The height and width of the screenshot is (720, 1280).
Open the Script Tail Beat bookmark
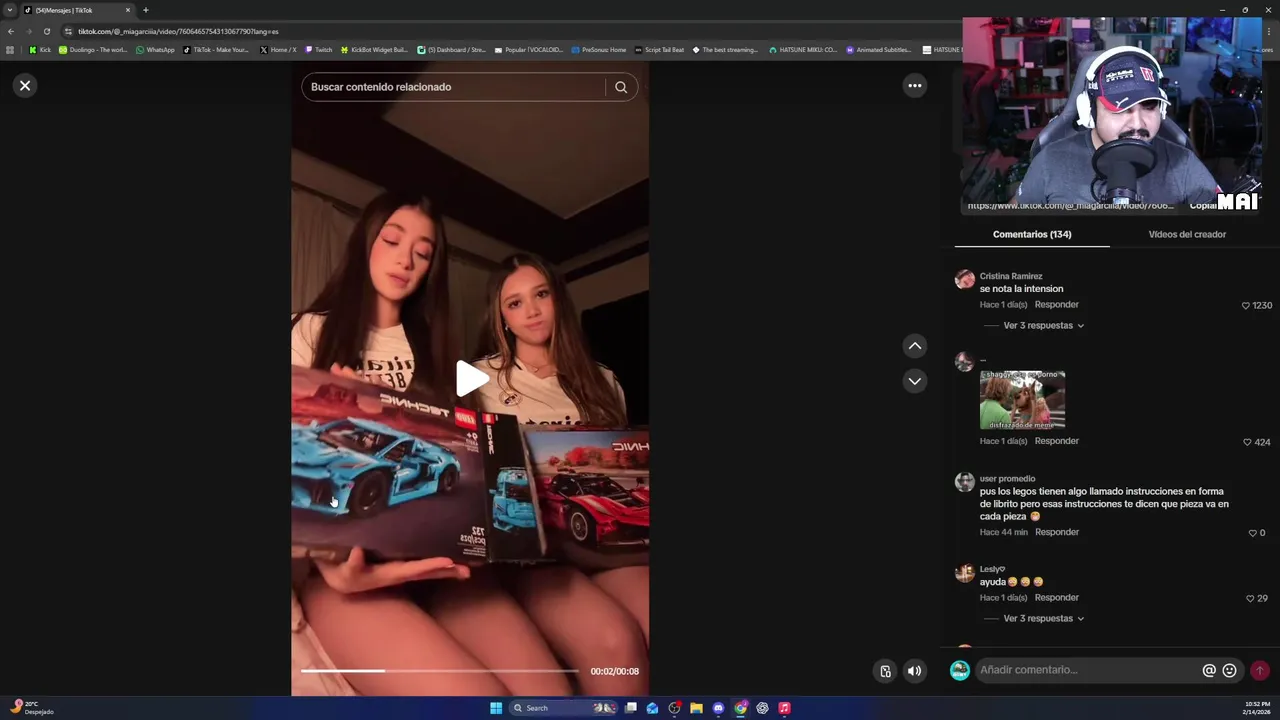pos(660,50)
